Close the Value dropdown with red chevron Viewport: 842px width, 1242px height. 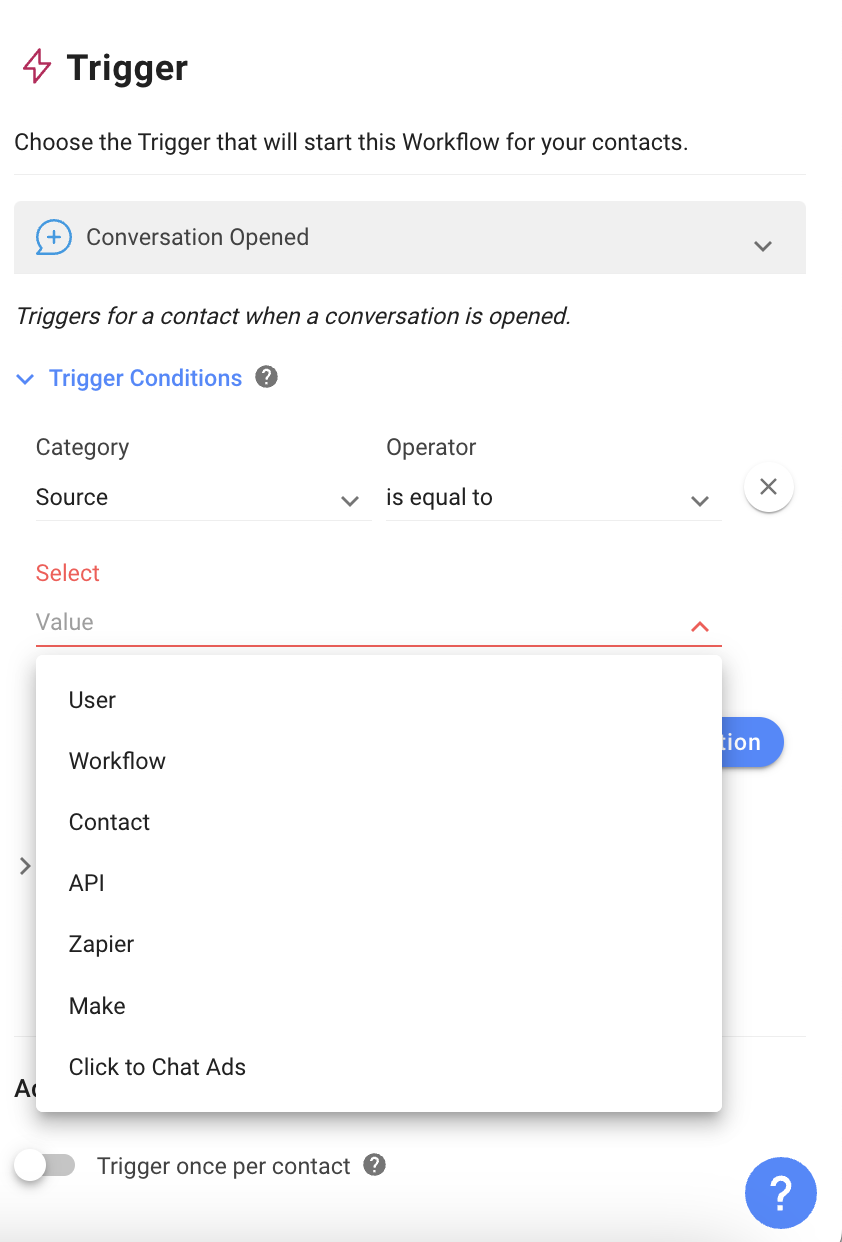click(x=700, y=627)
